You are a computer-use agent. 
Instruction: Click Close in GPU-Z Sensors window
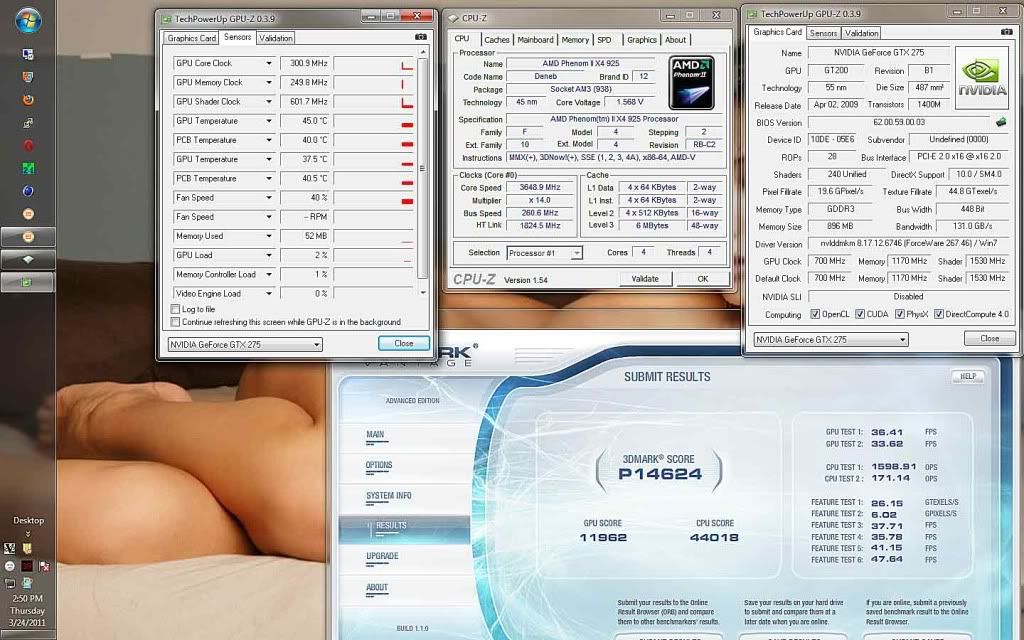404,344
